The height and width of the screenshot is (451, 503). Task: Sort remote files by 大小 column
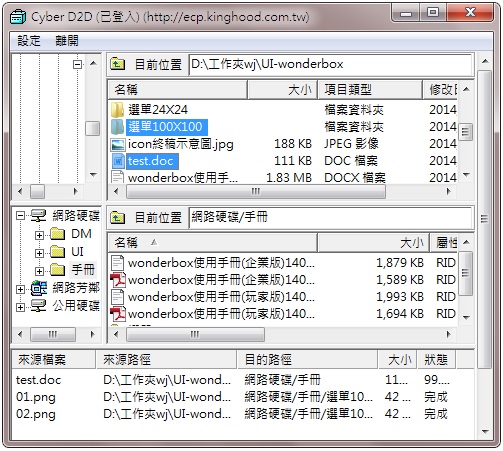[374, 243]
